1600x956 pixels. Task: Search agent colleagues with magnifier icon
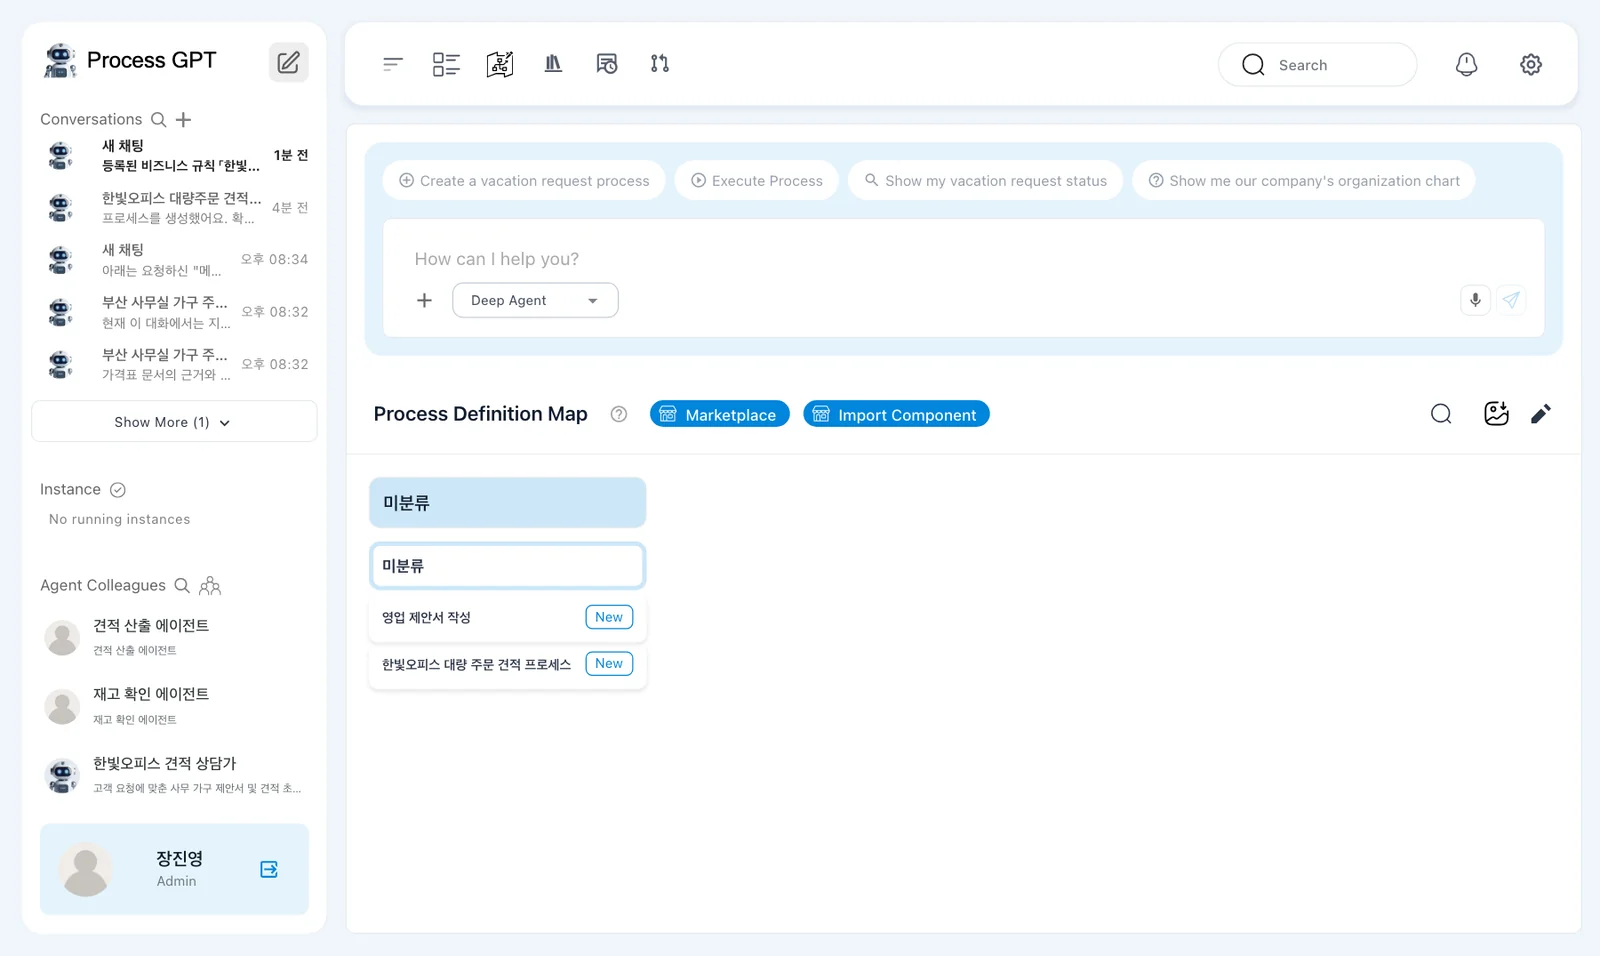(x=182, y=585)
